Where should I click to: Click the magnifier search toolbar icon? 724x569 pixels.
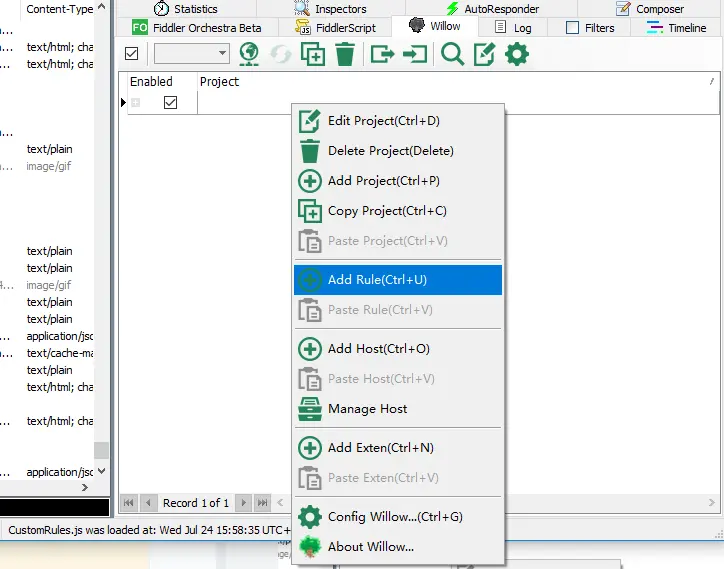point(452,54)
